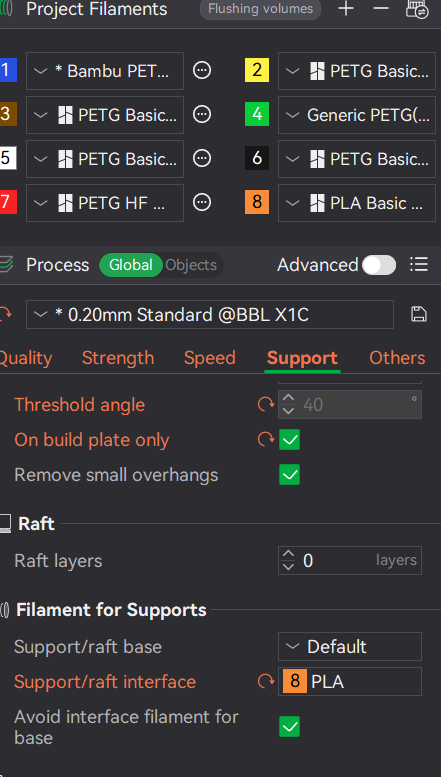Remove last filament with minus icon

coord(381,9)
